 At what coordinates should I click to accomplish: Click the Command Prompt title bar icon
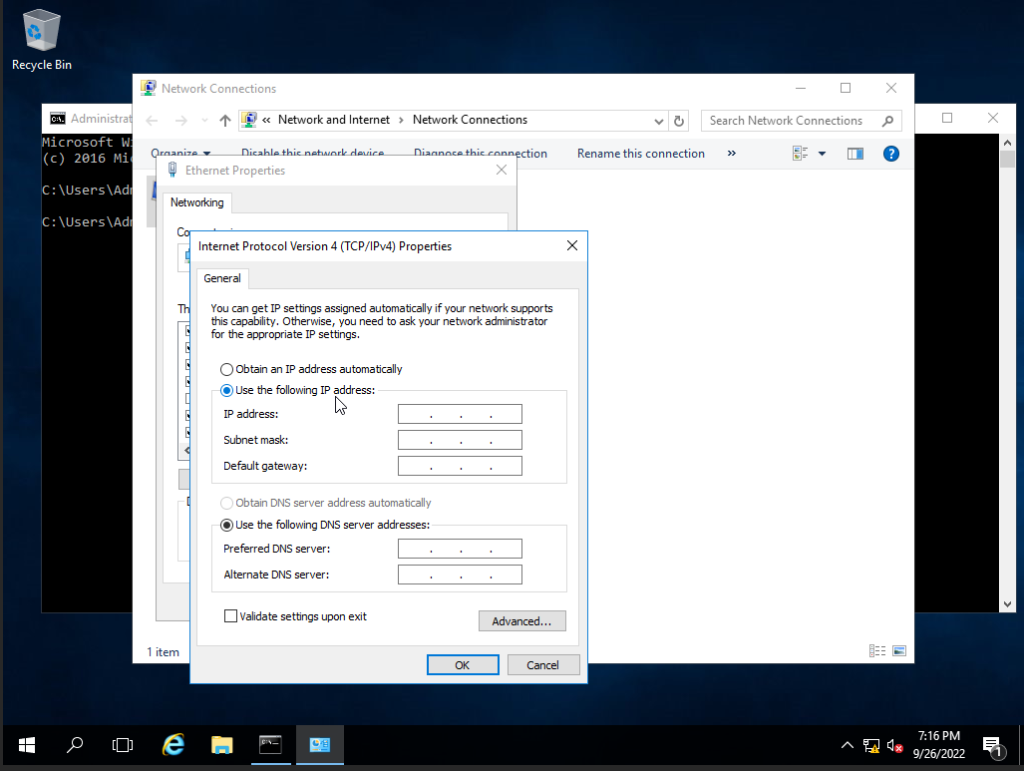pos(57,118)
